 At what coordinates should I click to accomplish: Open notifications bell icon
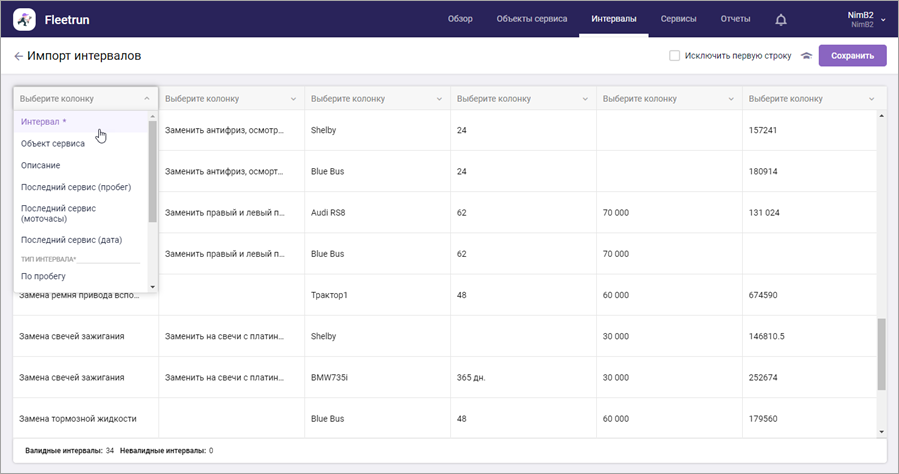click(781, 19)
